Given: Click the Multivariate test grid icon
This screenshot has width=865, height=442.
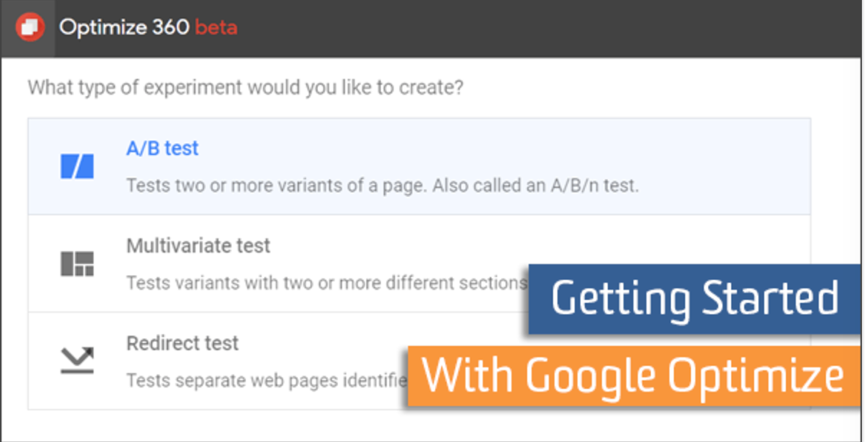Looking at the screenshot, I should tap(77, 263).
